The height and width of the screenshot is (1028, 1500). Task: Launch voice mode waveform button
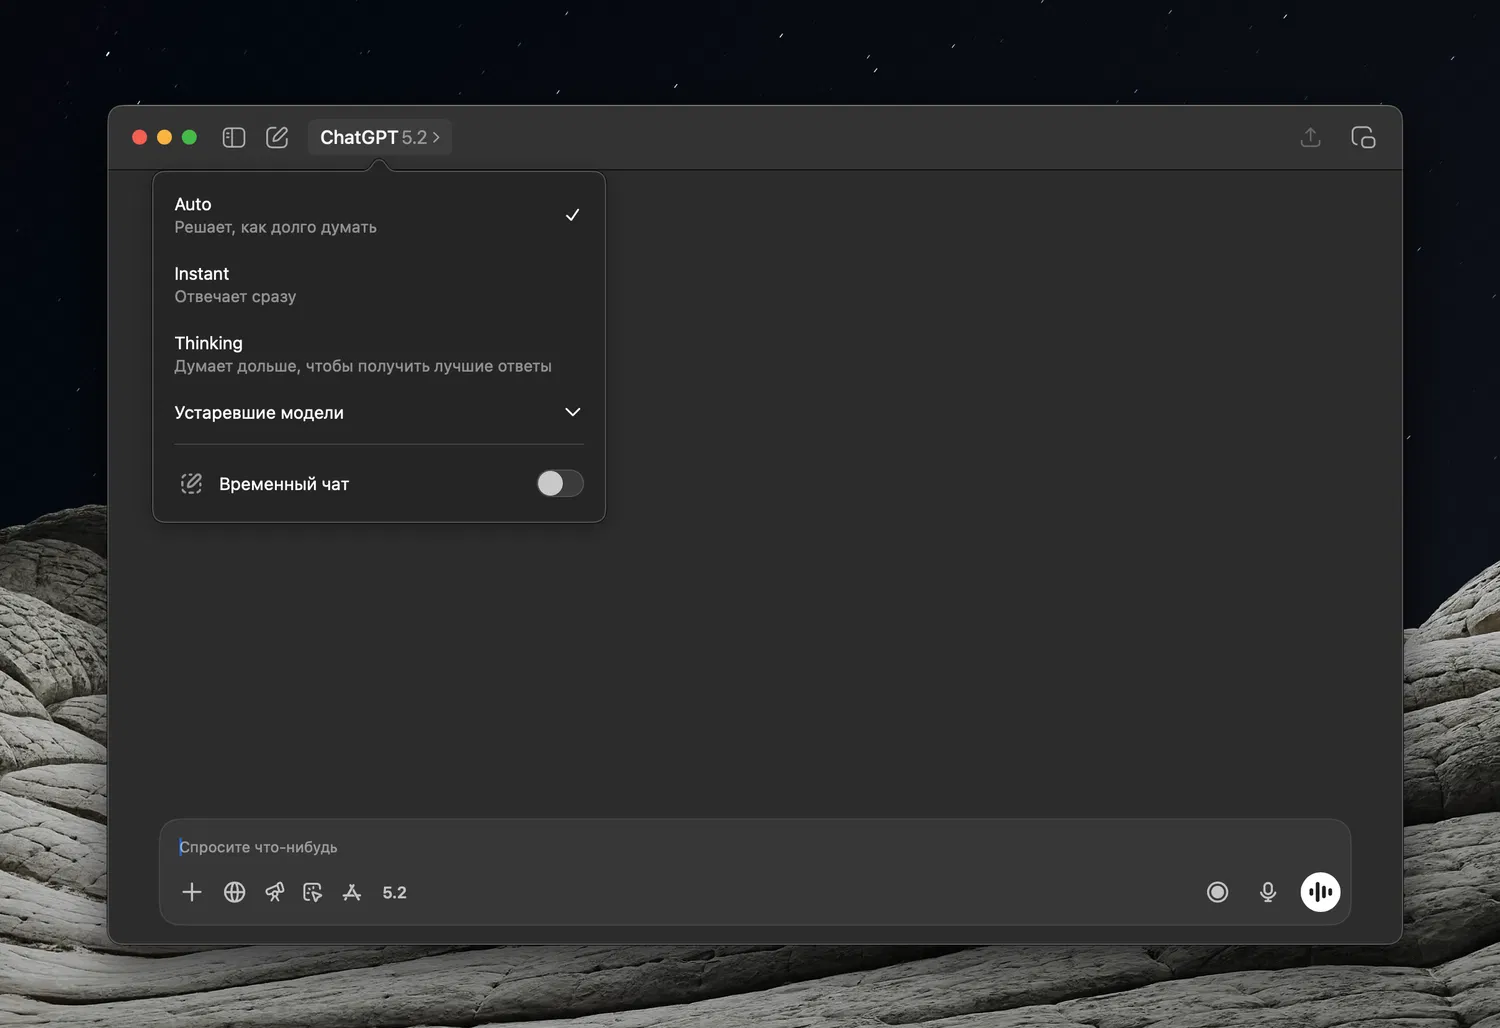tap(1320, 892)
